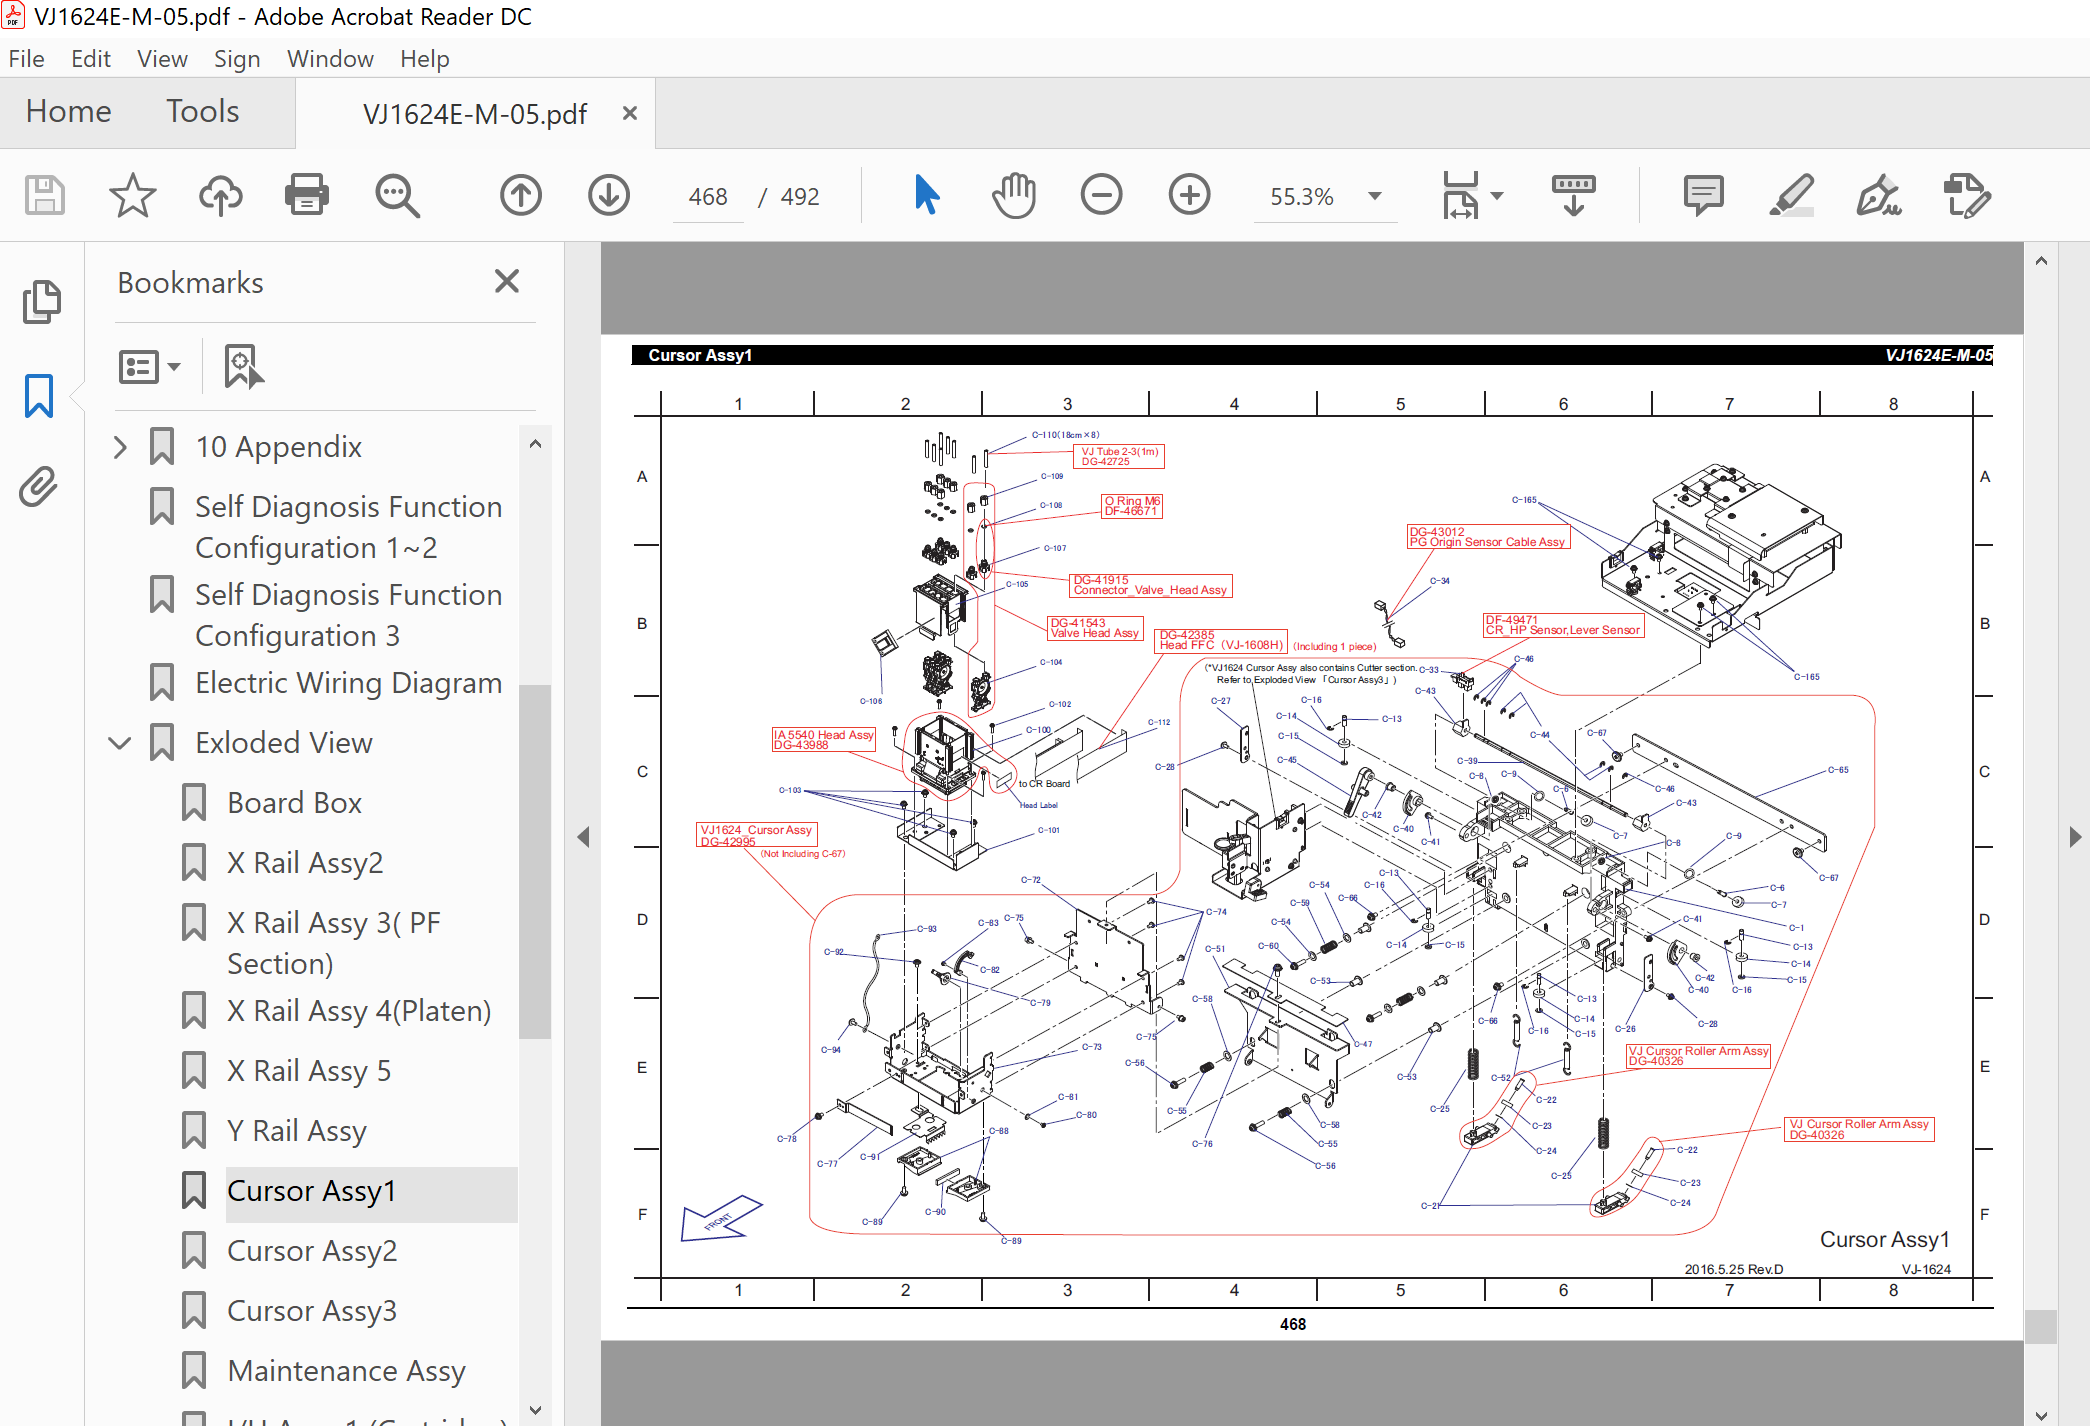2090x1426 pixels.
Task: Open the File menu
Action: click(x=27, y=59)
